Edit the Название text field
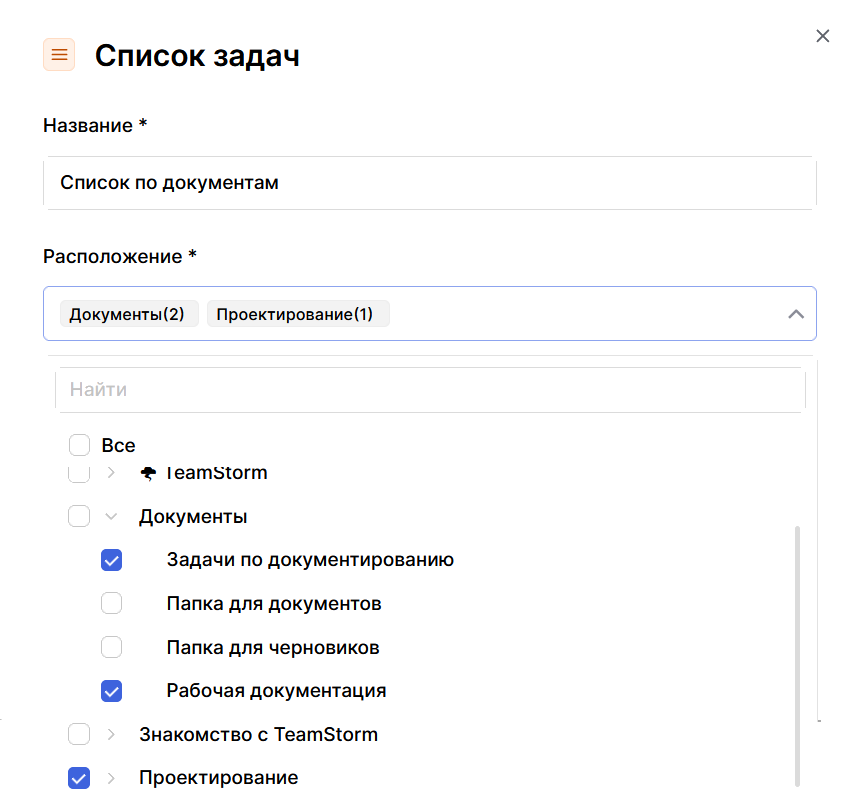Viewport: 854px width, 804px height. pos(430,183)
